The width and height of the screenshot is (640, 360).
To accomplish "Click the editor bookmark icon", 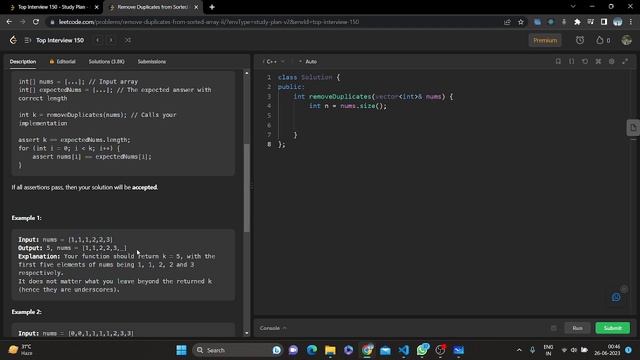I will (558, 61).
